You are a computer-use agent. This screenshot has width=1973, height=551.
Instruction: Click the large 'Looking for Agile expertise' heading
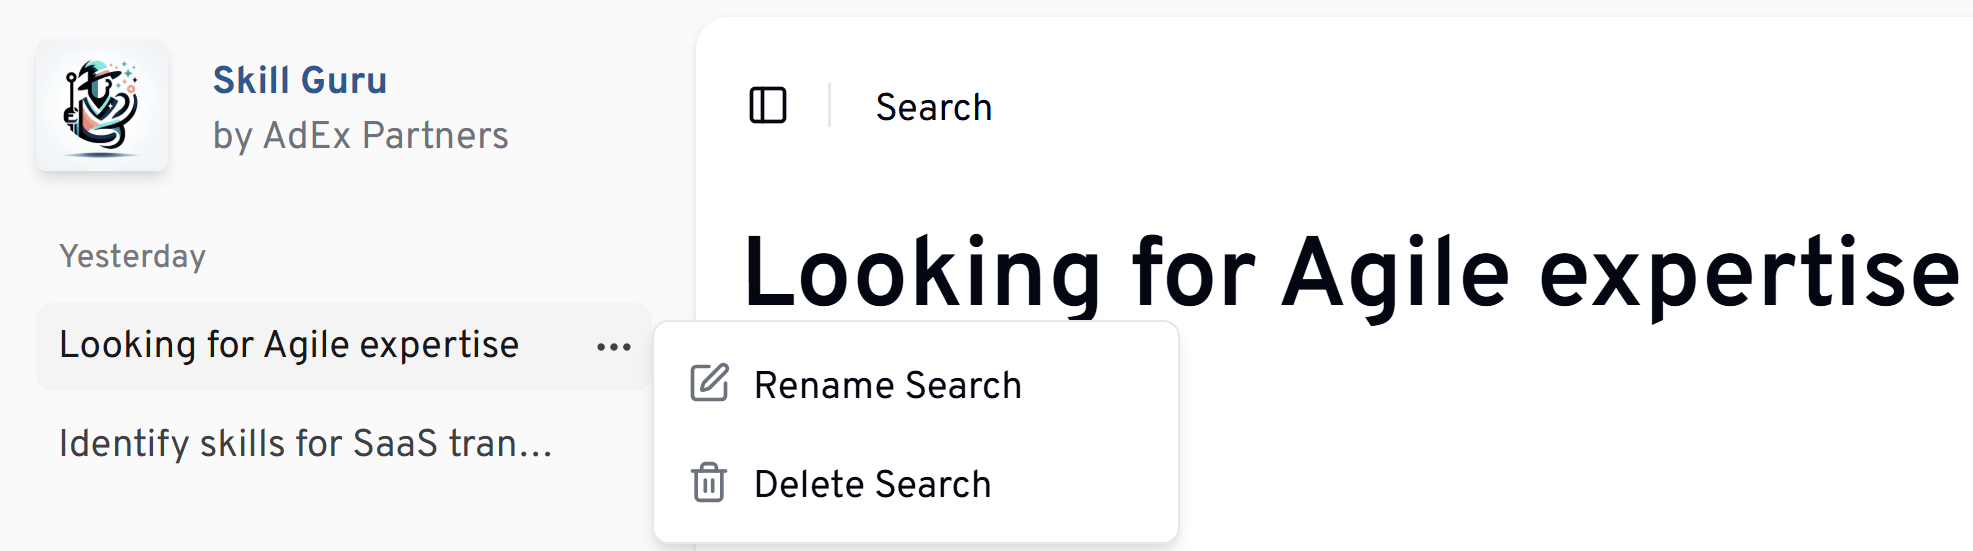pos(1350,273)
